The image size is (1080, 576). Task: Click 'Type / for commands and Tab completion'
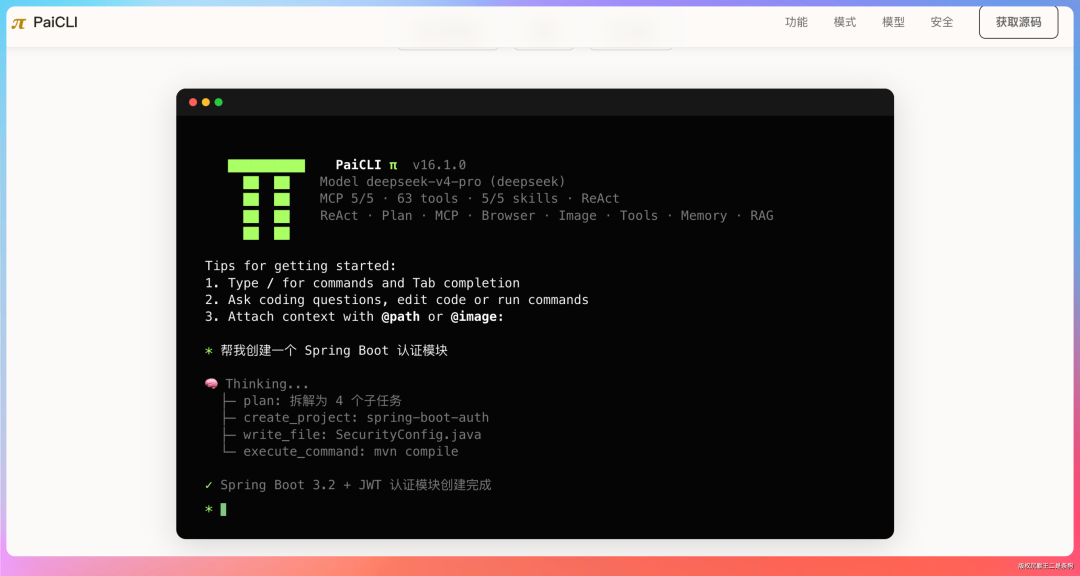pyautogui.click(x=362, y=283)
